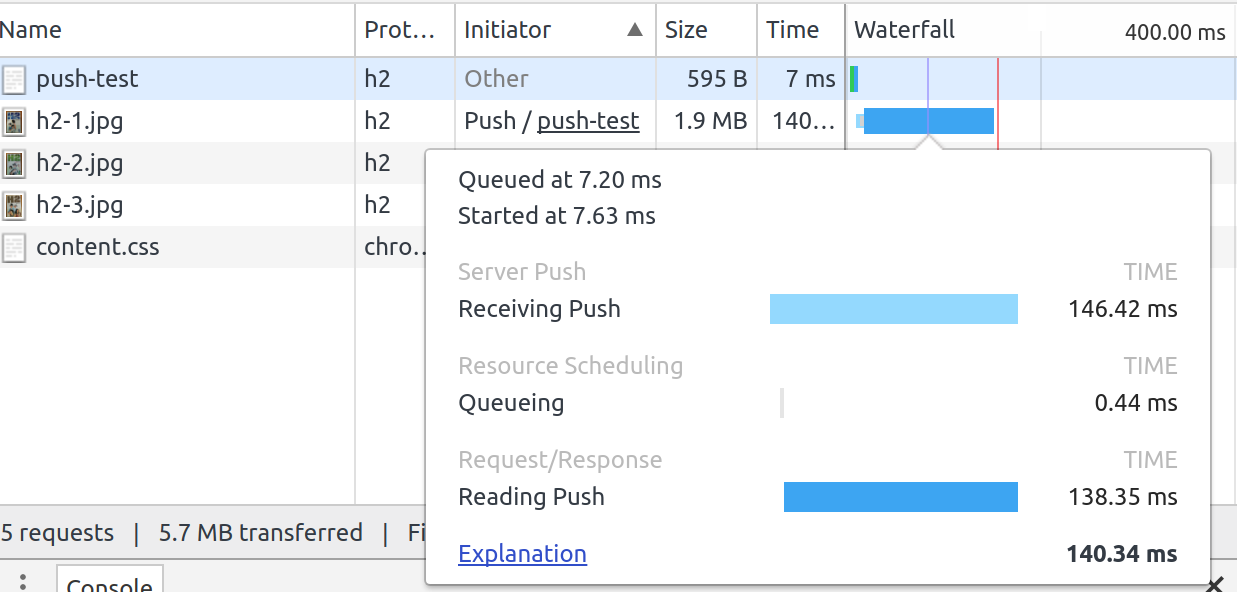Click the h2-1.jpg image thumbnail icon
The height and width of the screenshot is (592, 1237).
coord(14,122)
